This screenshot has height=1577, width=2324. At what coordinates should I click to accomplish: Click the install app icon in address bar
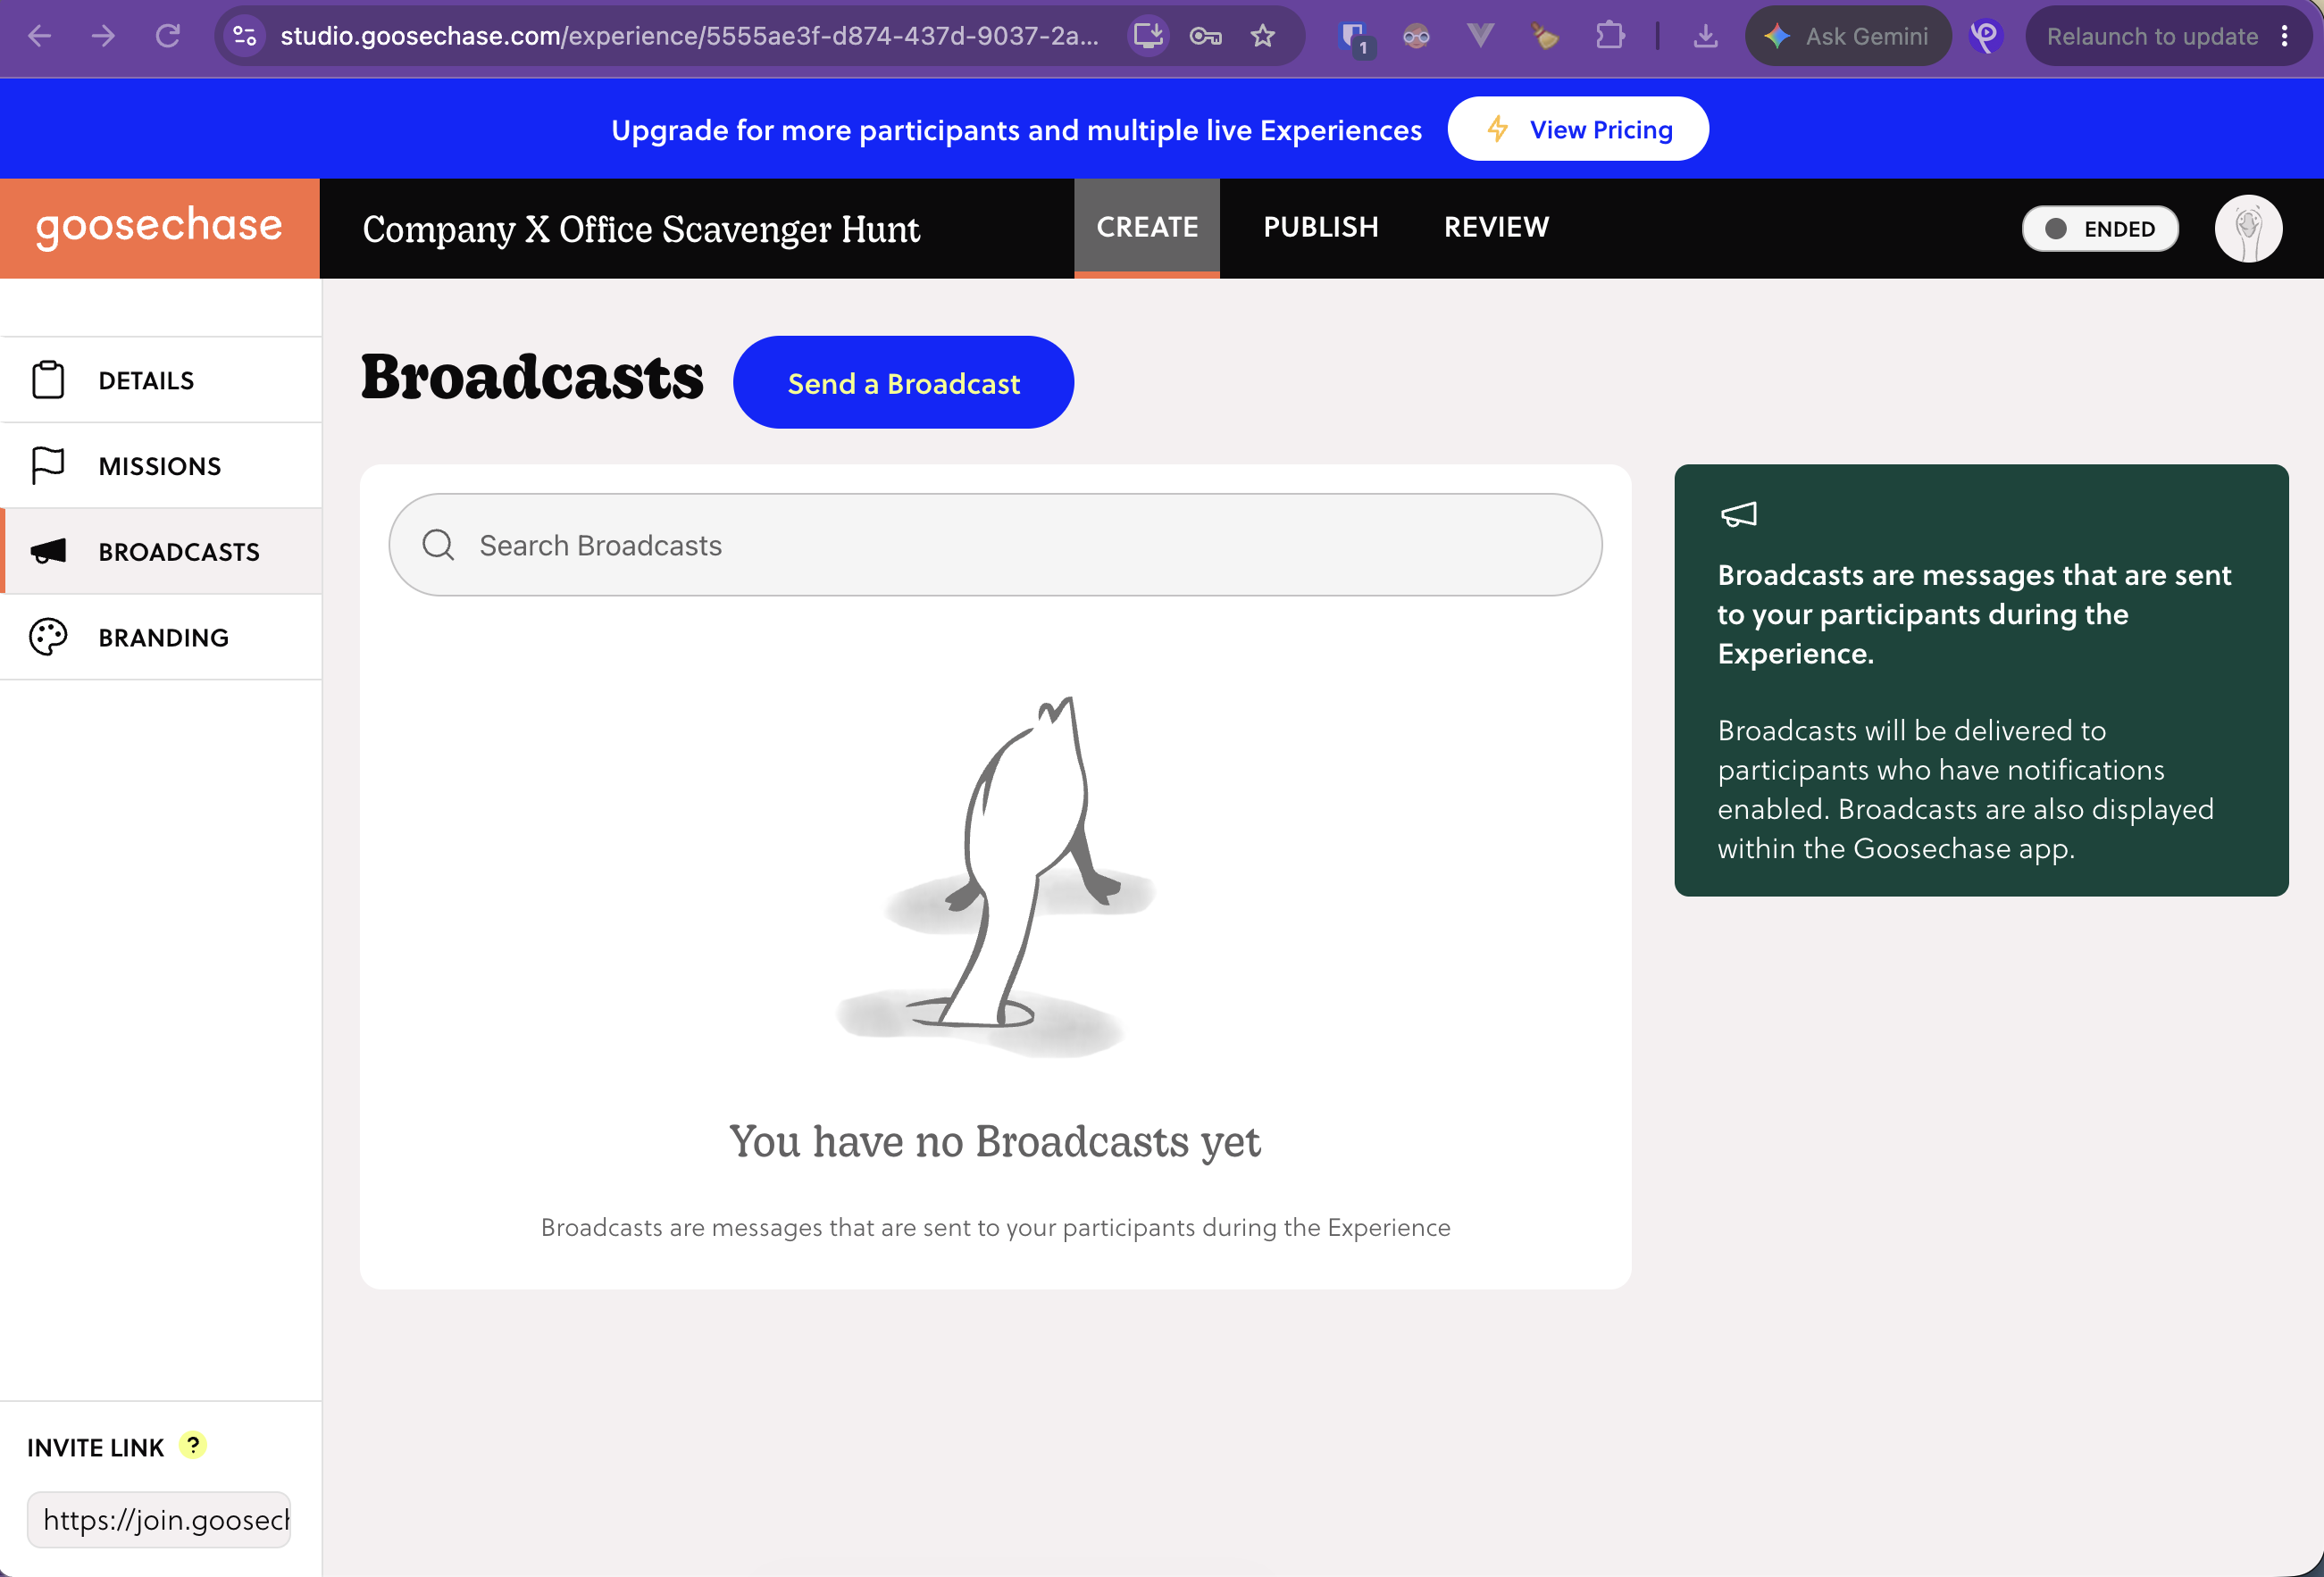click(1148, 36)
